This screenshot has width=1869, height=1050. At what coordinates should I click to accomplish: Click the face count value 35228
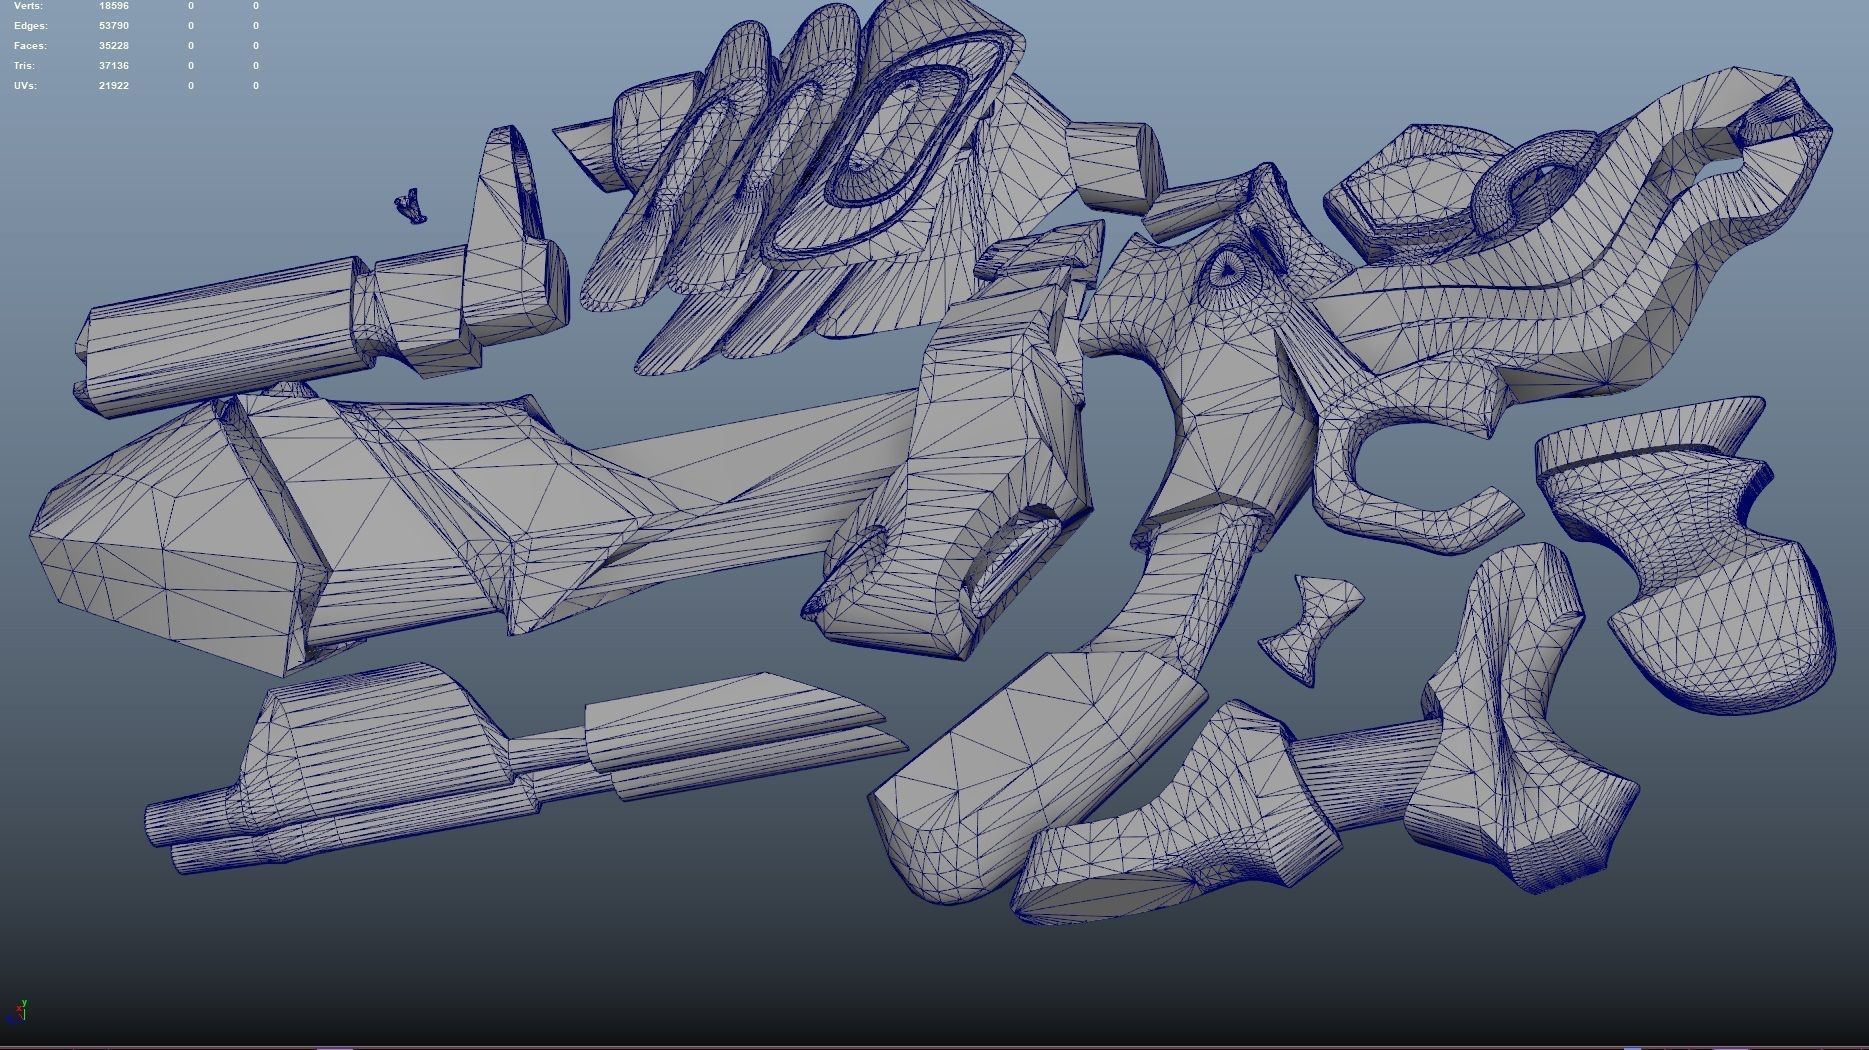pos(114,46)
